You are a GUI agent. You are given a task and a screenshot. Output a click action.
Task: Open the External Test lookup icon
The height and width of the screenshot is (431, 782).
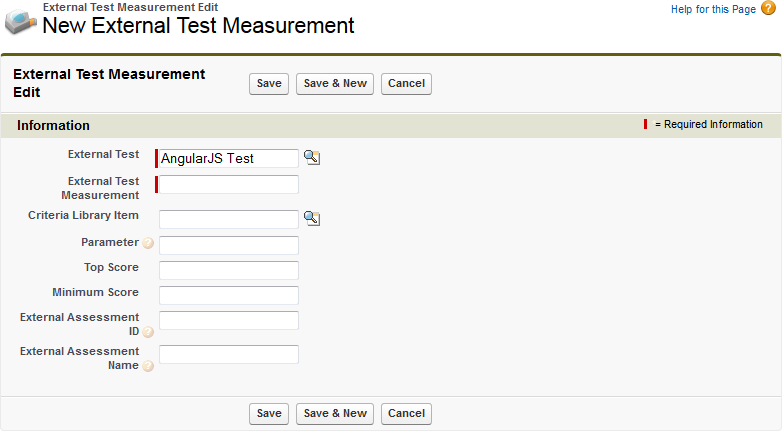point(312,158)
